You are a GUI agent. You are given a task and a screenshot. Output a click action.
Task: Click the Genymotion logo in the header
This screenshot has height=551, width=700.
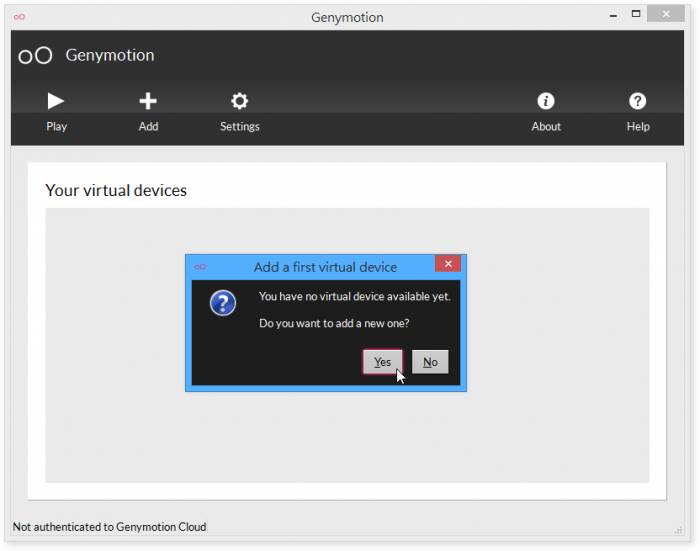tap(35, 55)
